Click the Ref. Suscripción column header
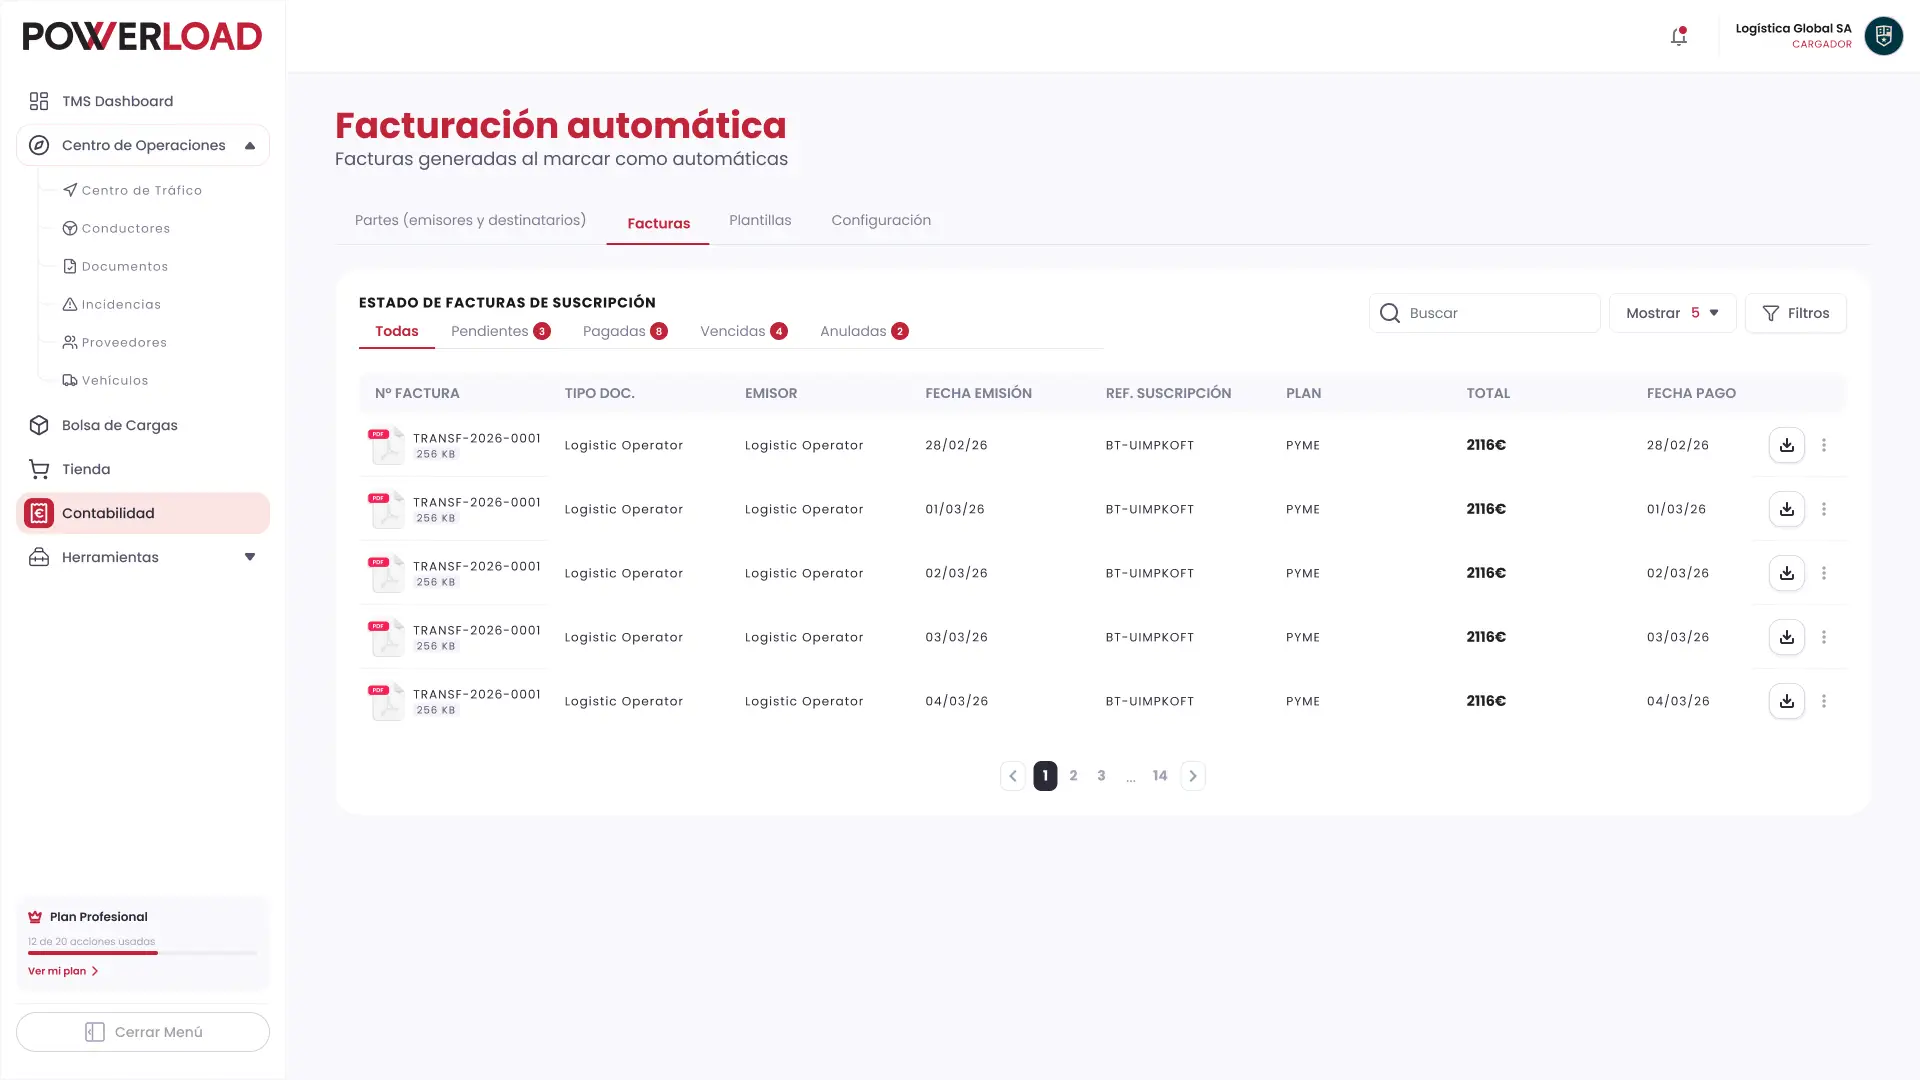 pos(1168,393)
